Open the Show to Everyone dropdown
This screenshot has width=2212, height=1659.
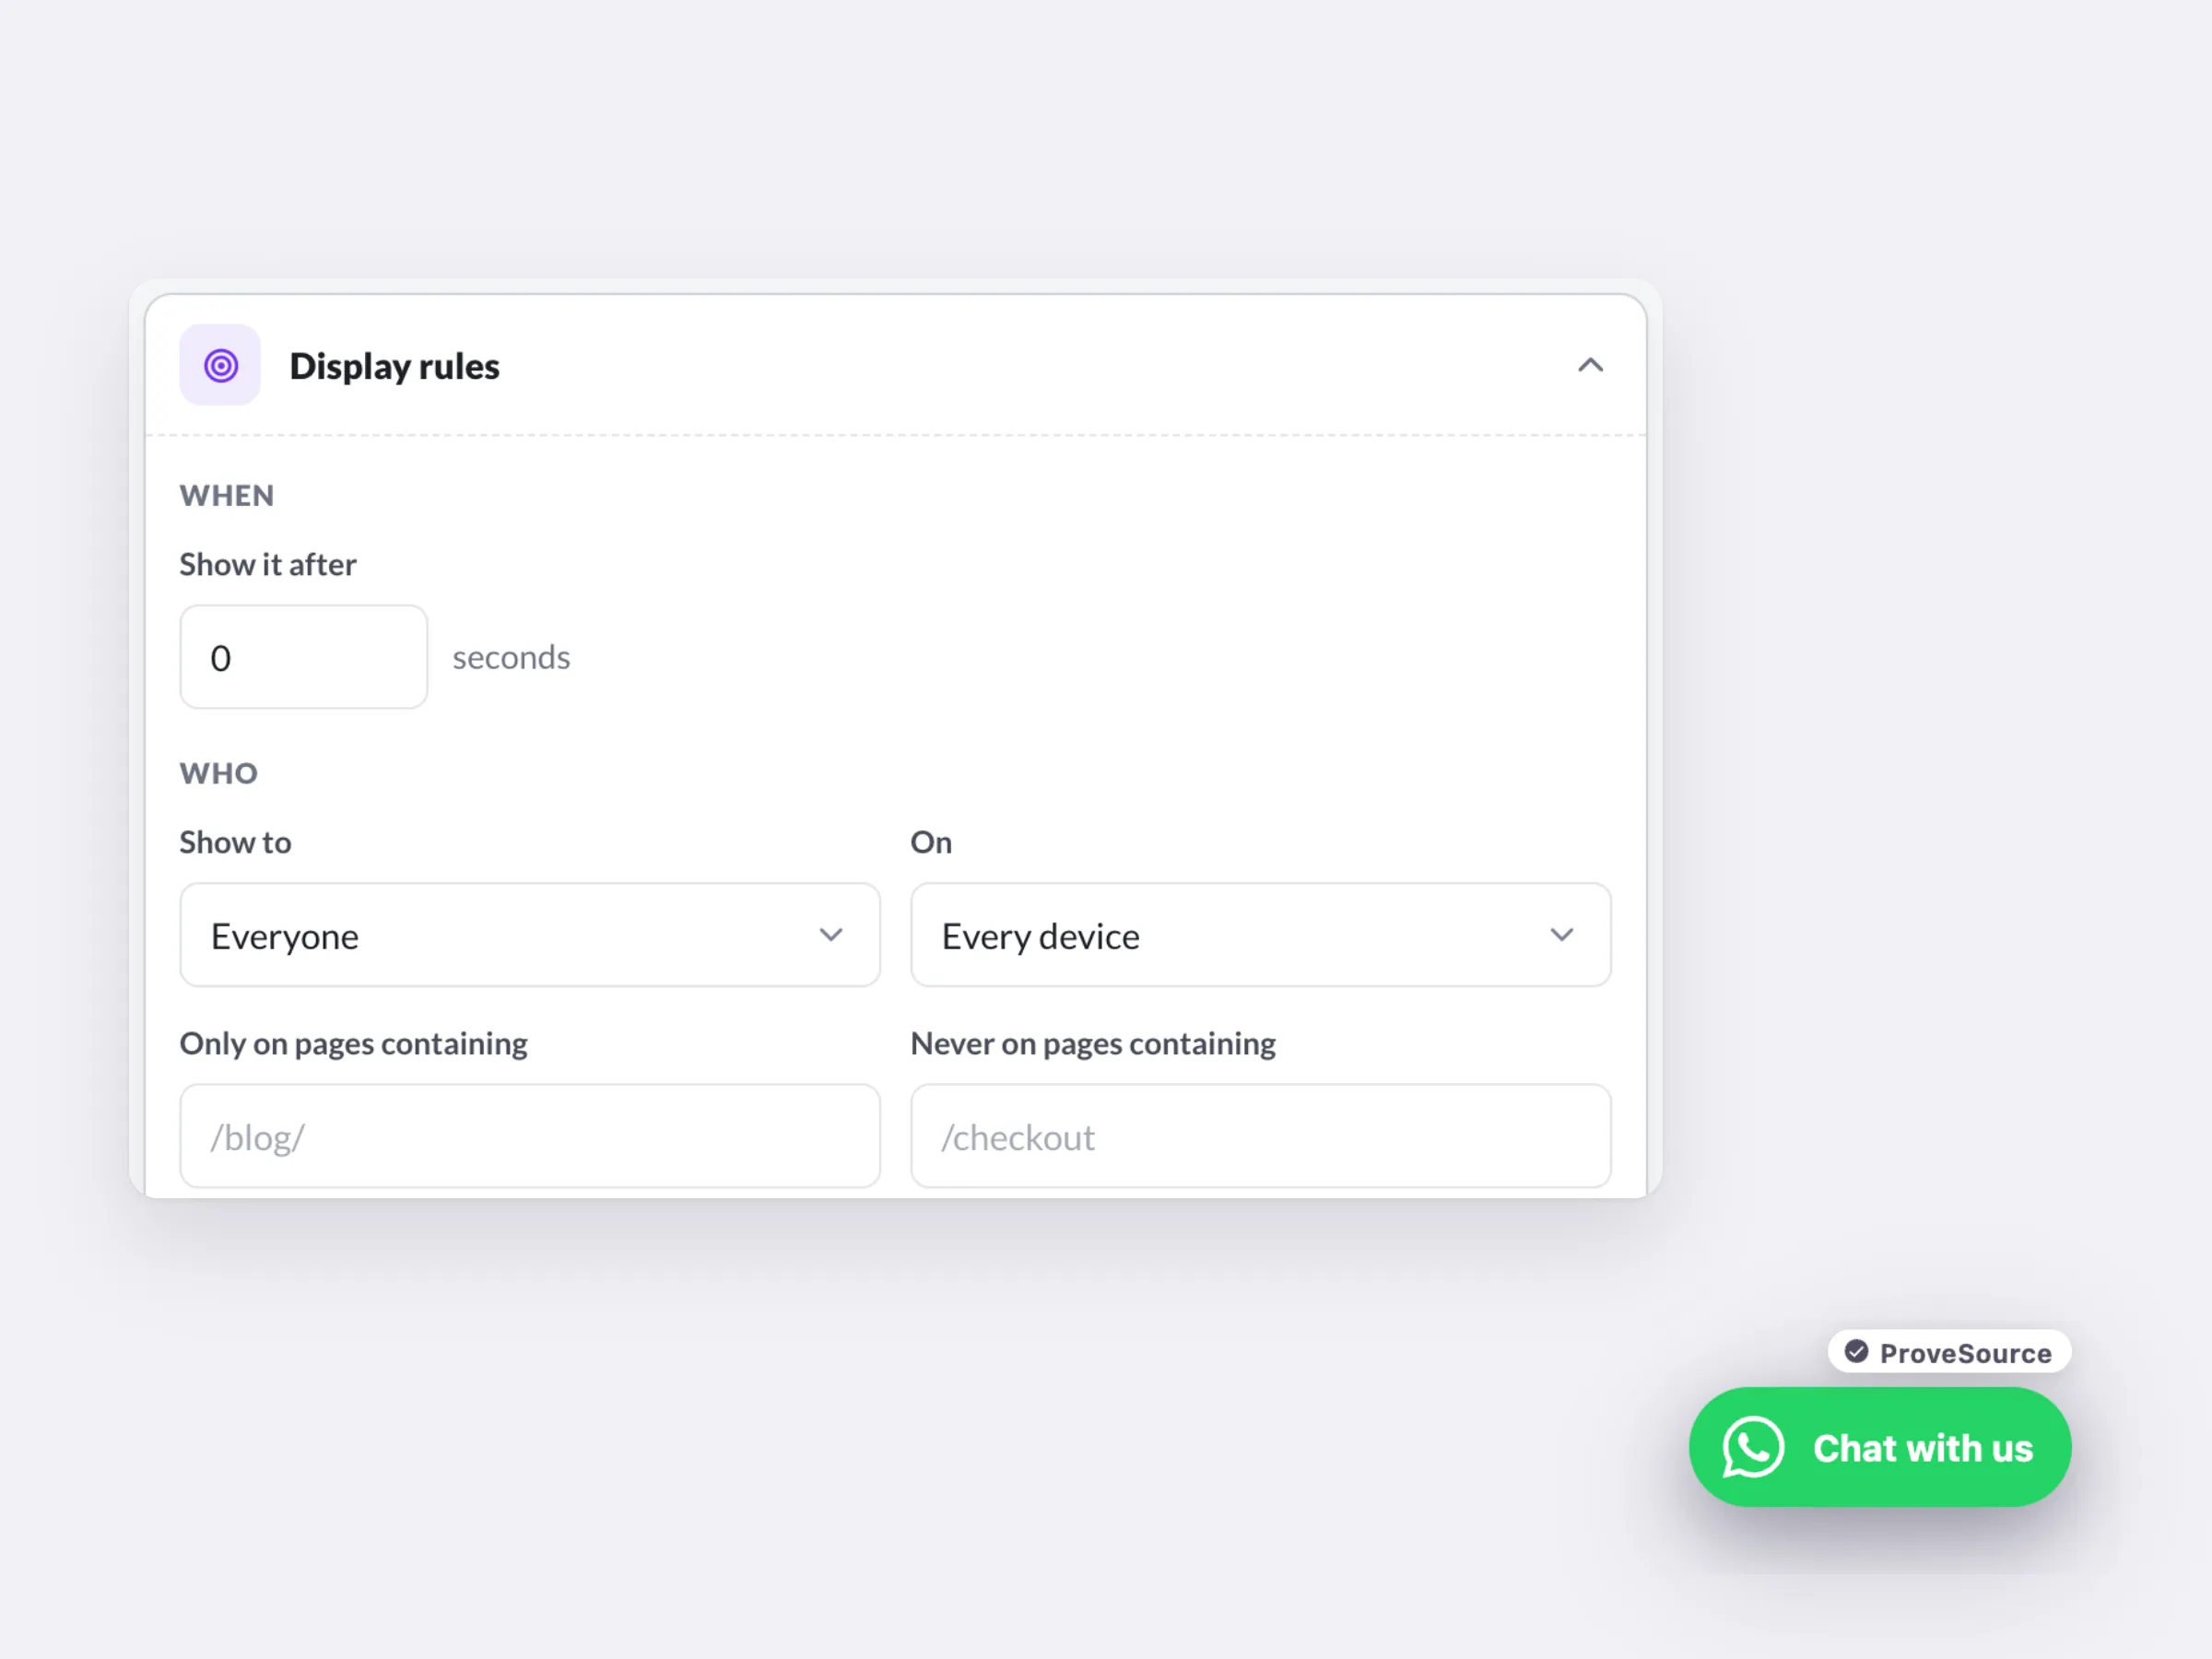[x=530, y=935]
